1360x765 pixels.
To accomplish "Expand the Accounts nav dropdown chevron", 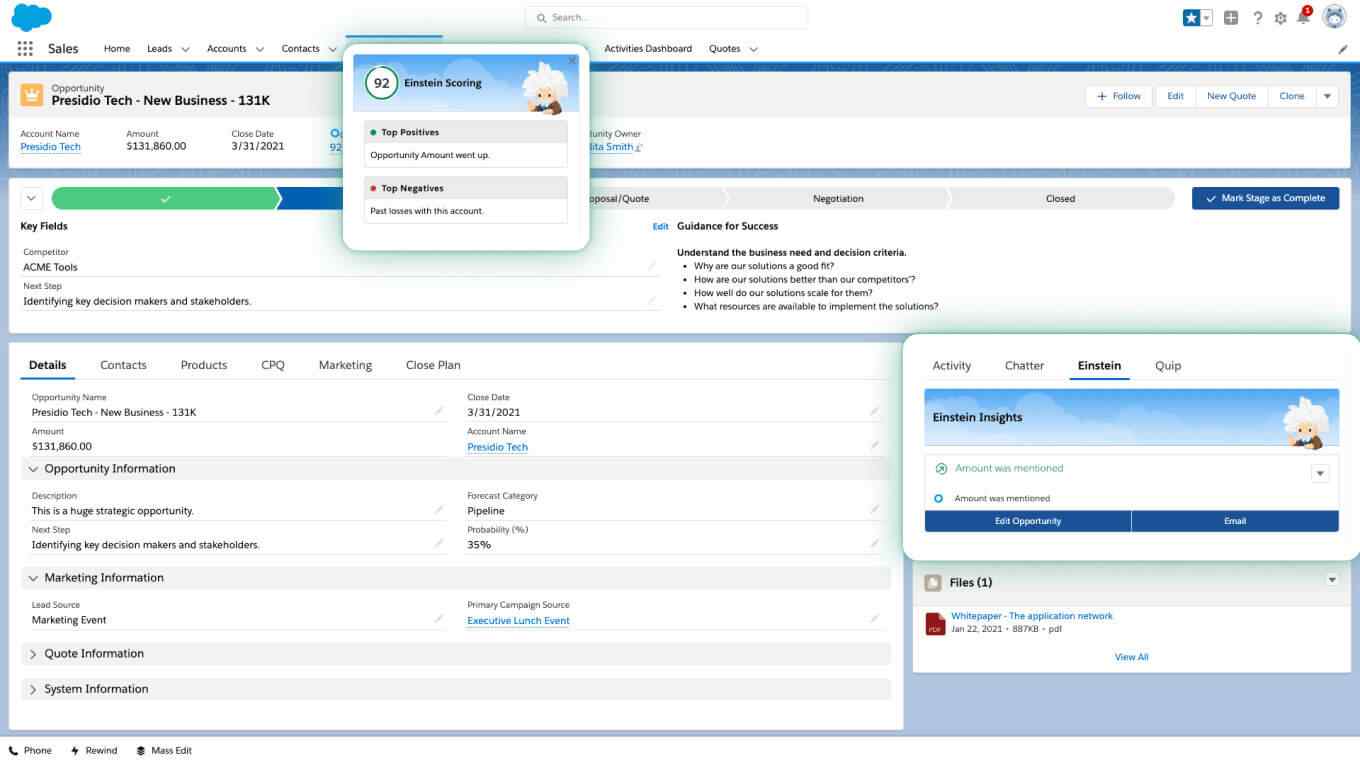I will 260,49.
